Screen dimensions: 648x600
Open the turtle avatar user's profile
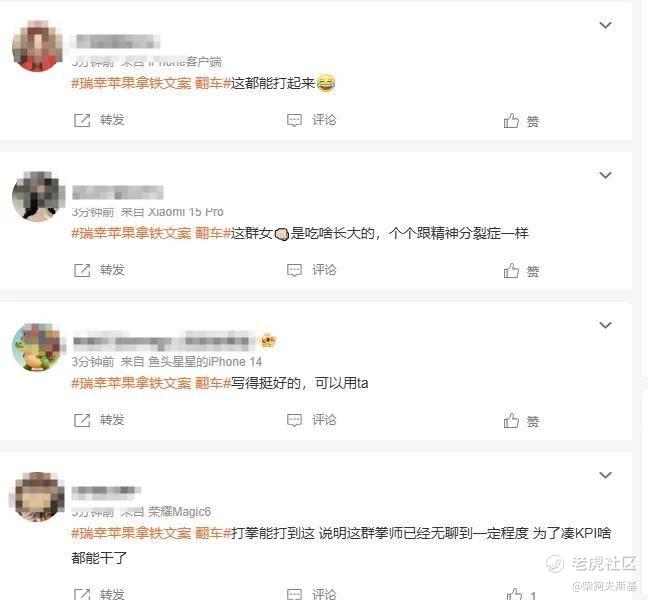coord(38,347)
